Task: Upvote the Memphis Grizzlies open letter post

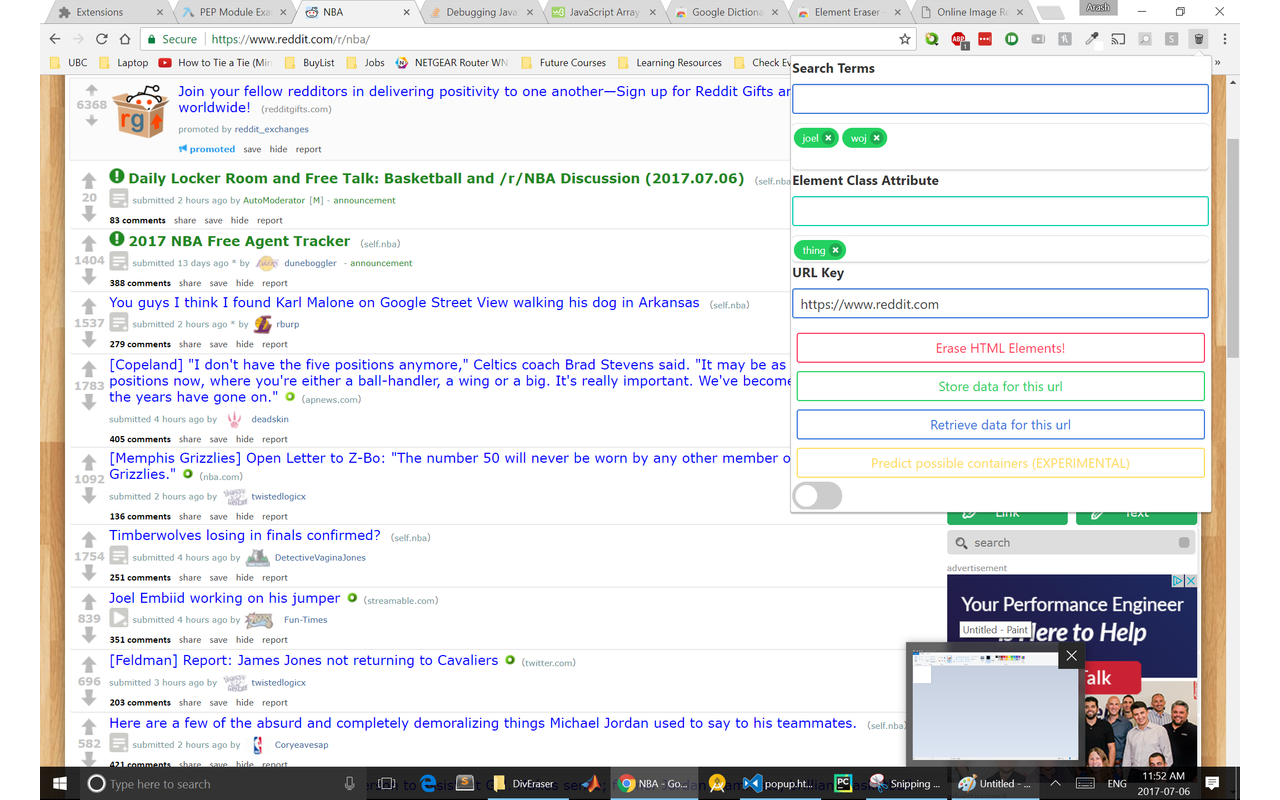Action: pos(89,462)
